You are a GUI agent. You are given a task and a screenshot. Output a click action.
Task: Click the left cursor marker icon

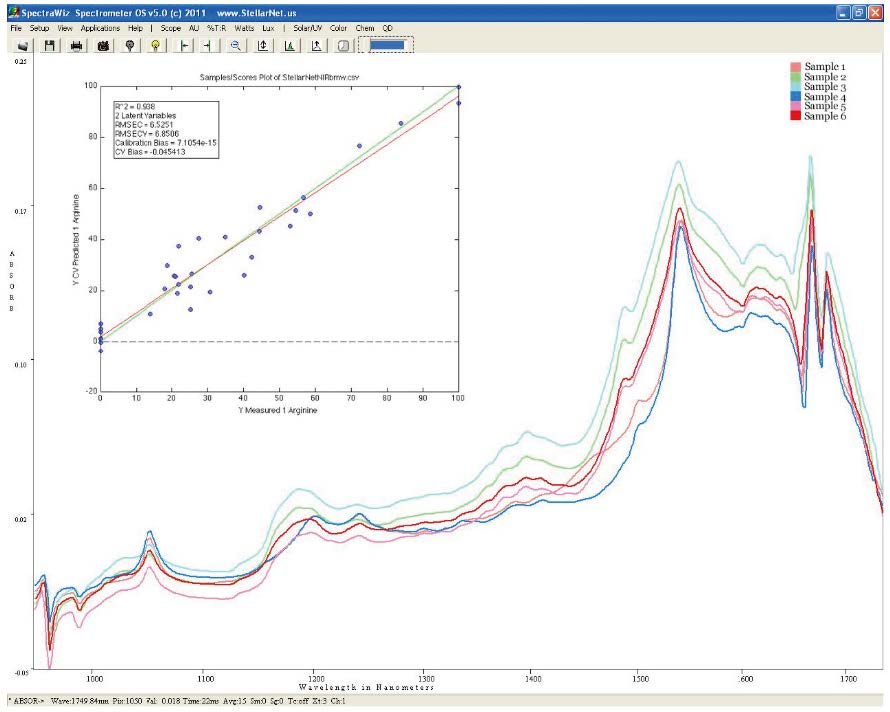click(x=184, y=45)
